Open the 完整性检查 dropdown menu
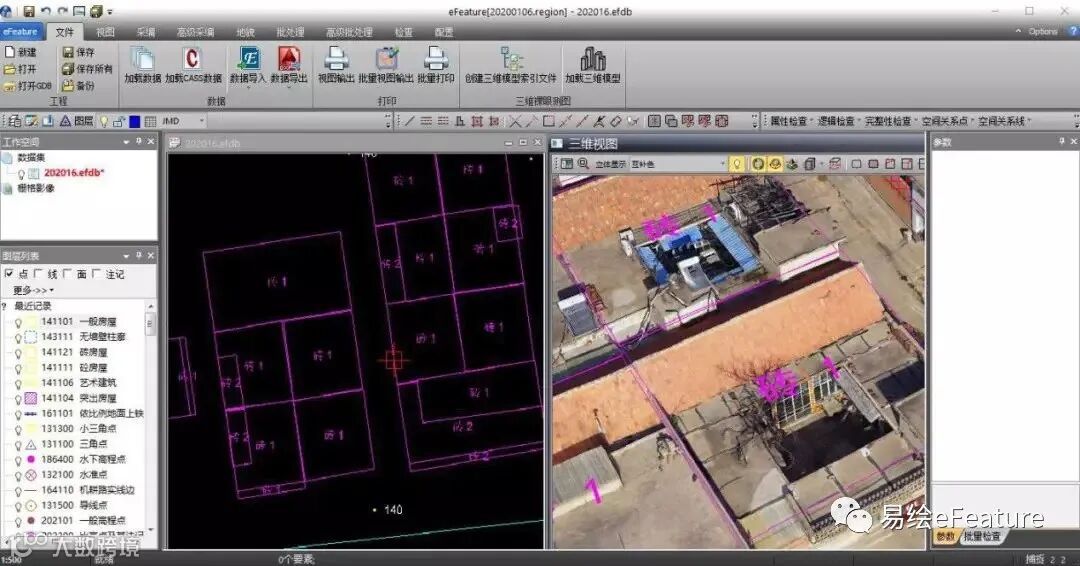 tap(891, 121)
